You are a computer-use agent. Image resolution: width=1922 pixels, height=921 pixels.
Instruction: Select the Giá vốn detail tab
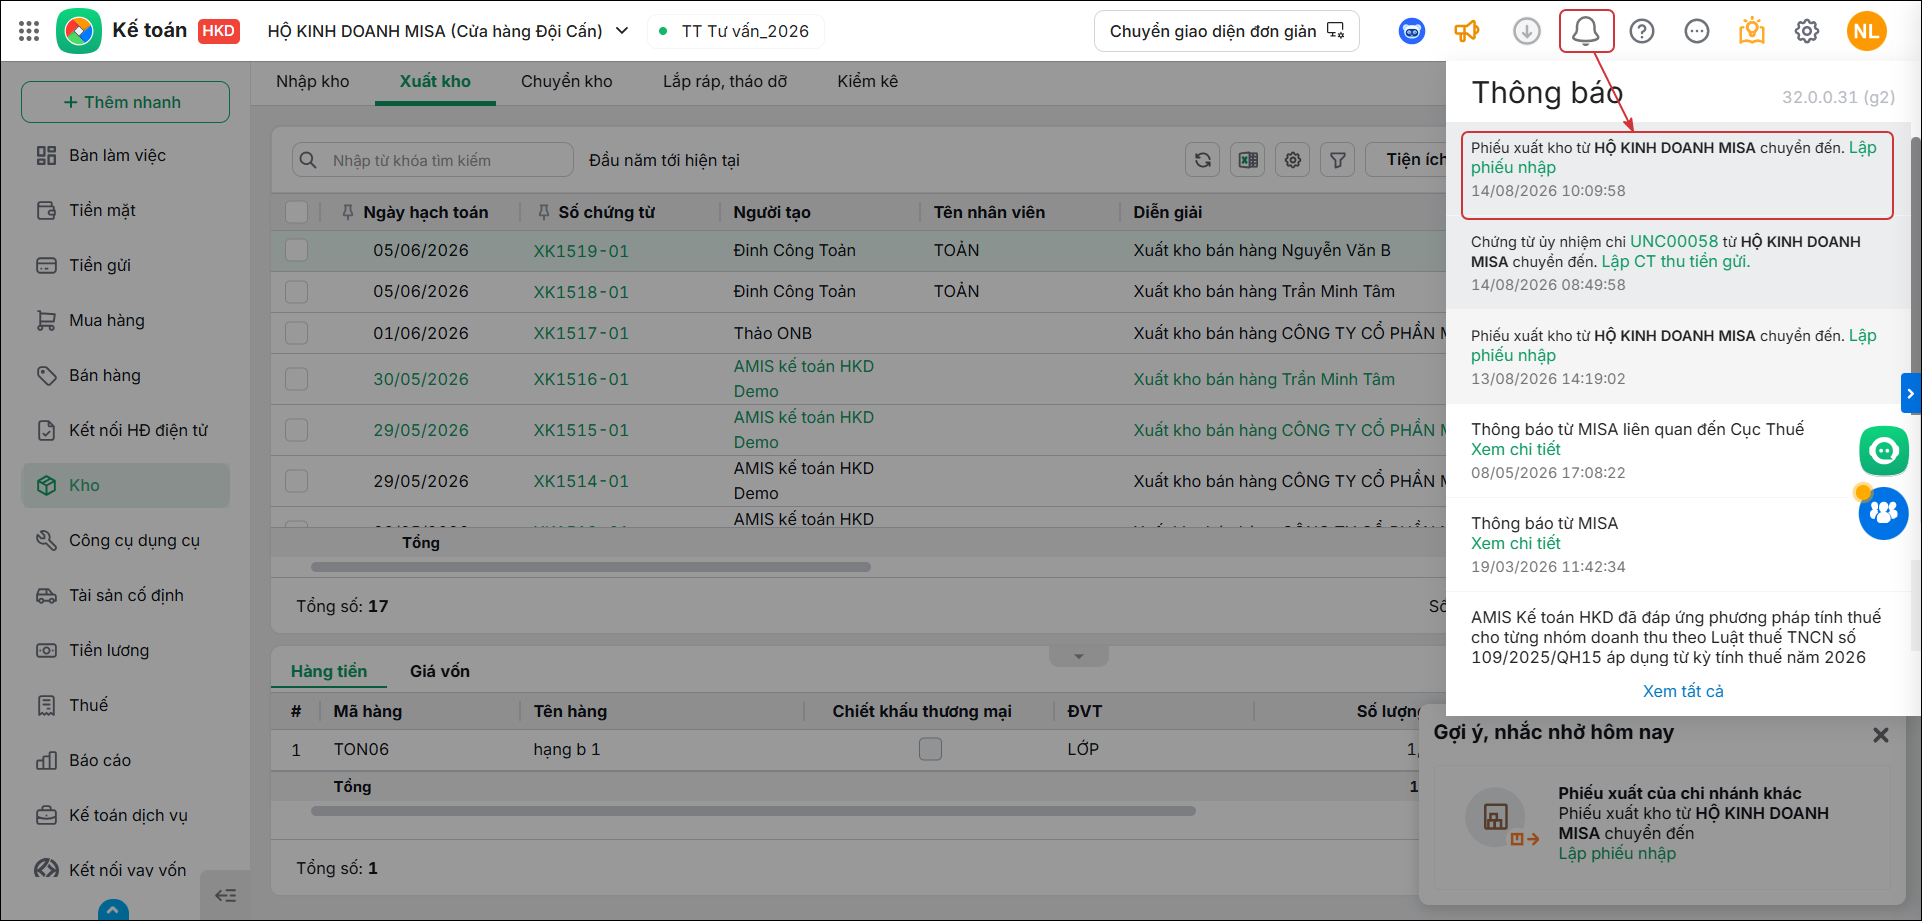pyautogui.click(x=440, y=671)
